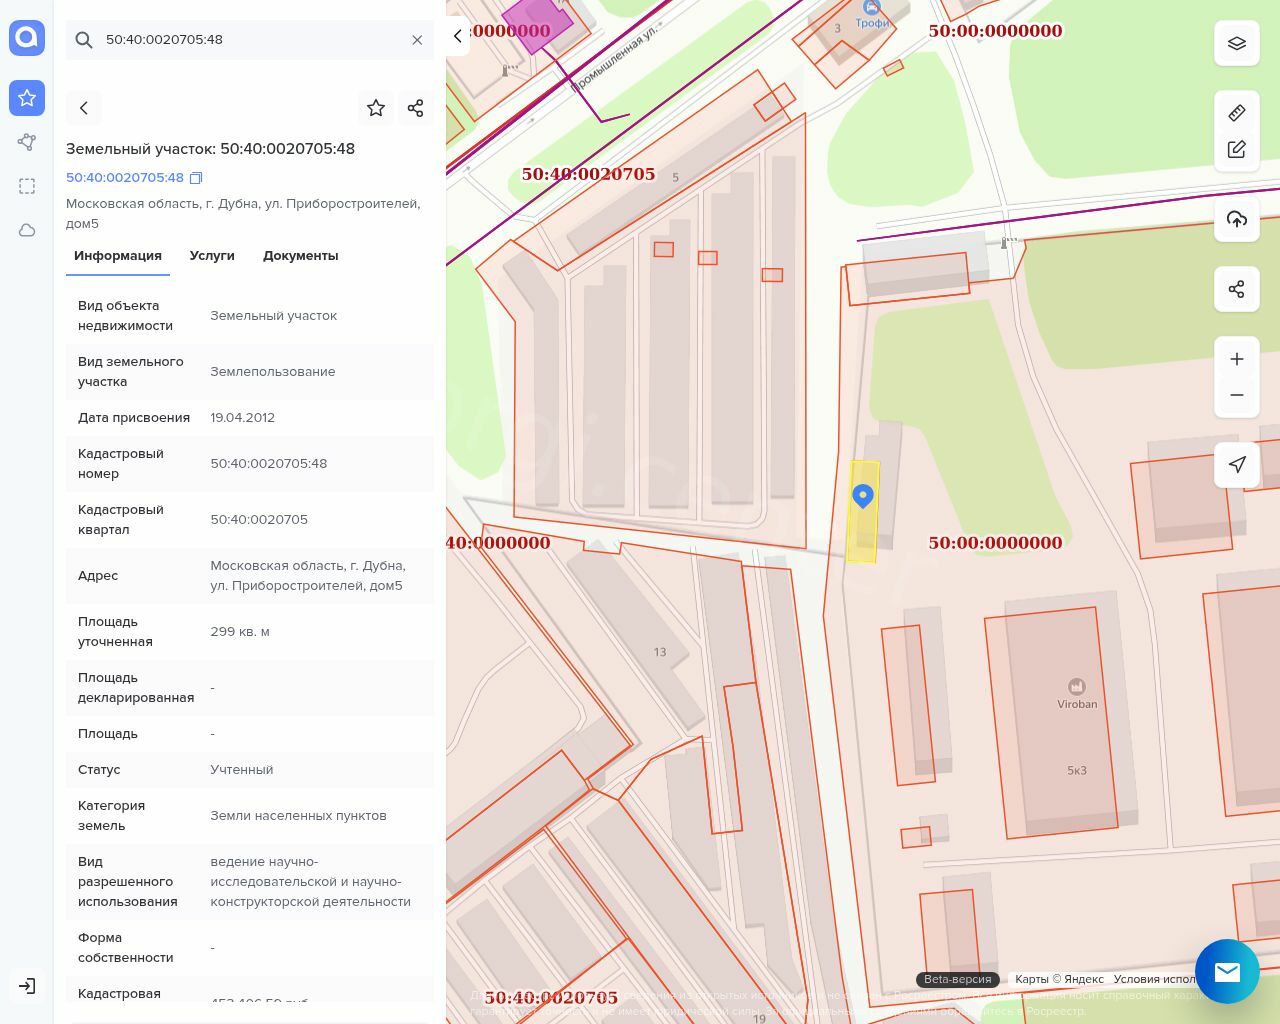Open Favorites in left sidebar
This screenshot has height=1024, width=1280.
click(27, 98)
